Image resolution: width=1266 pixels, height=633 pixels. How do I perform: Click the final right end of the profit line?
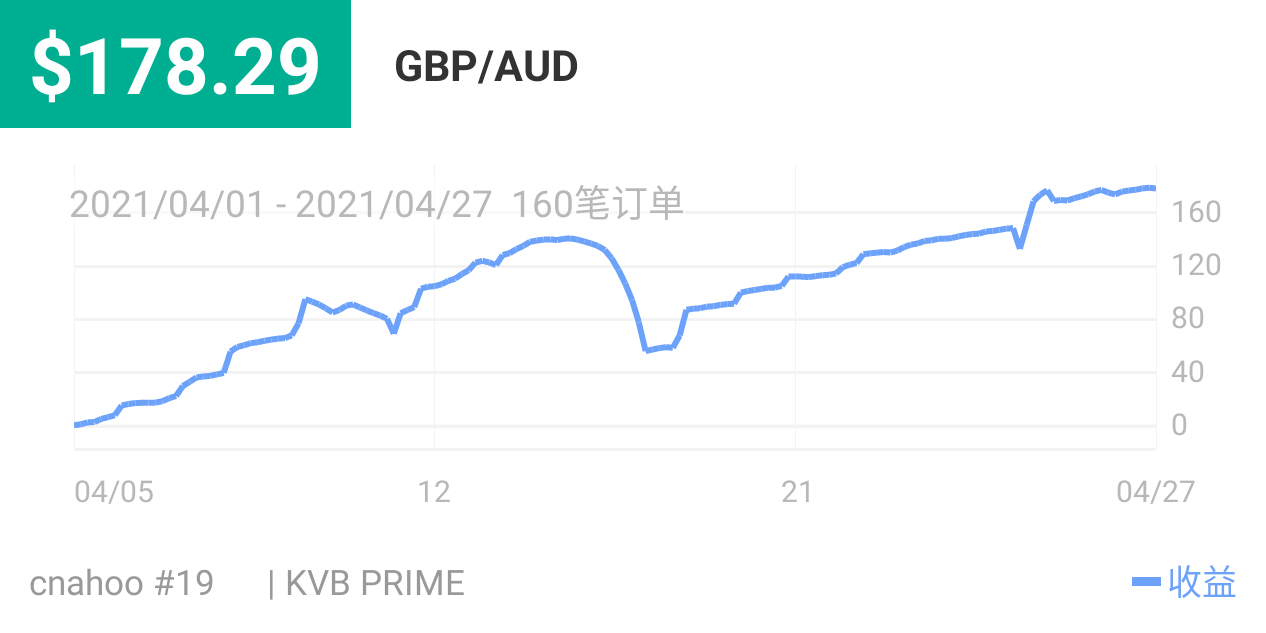(x=1154, y=188)
